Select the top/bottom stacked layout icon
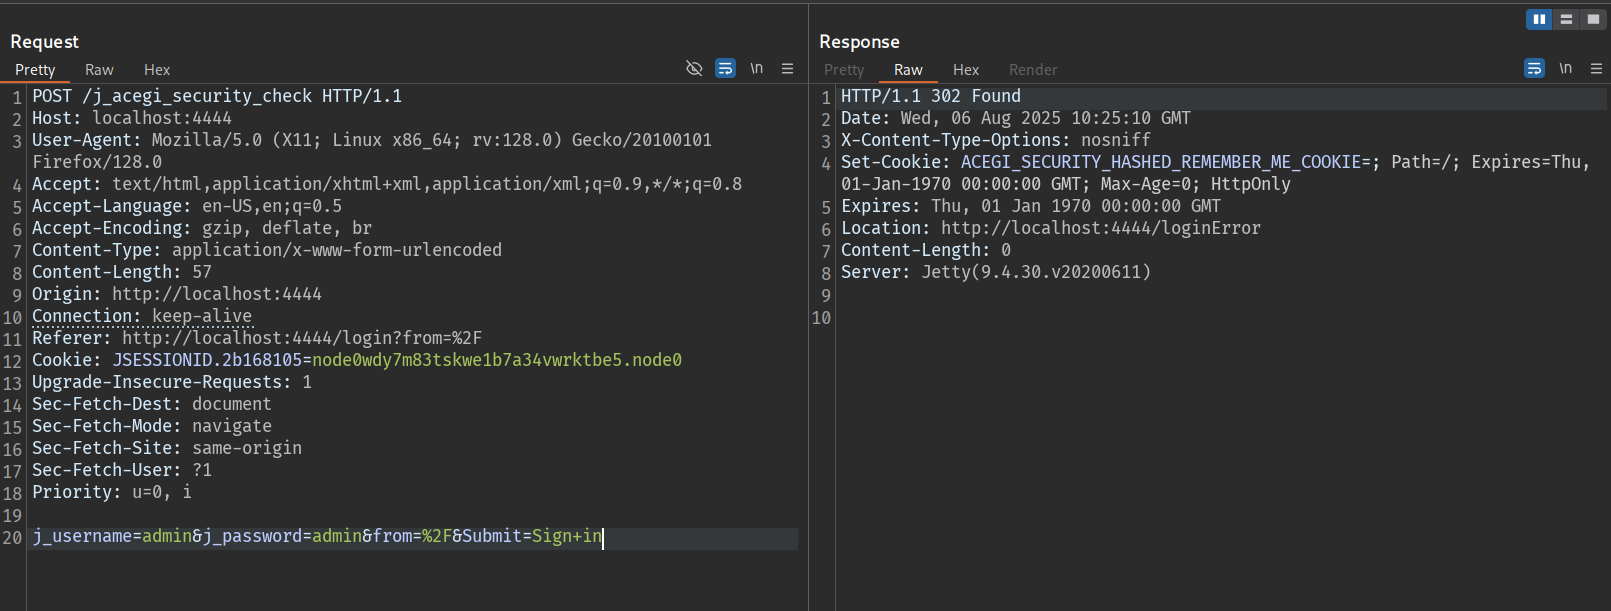Screen dimensions: 1611x611 click(1566, 19)
